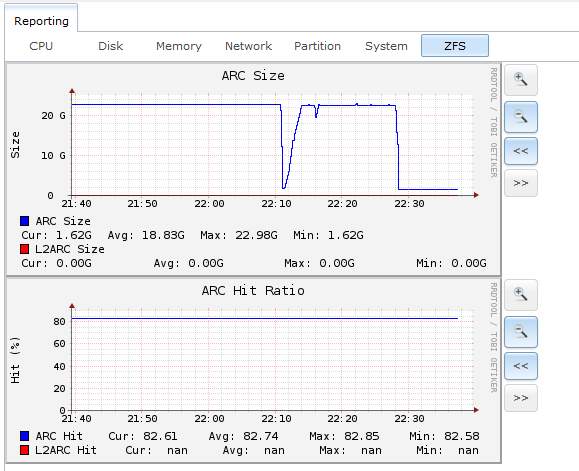This screenshot has width=579, height=471.
Task: Zoom out on the ARC Hit Ratio graph
Action: pyautogui.click(x=521, y=332)
